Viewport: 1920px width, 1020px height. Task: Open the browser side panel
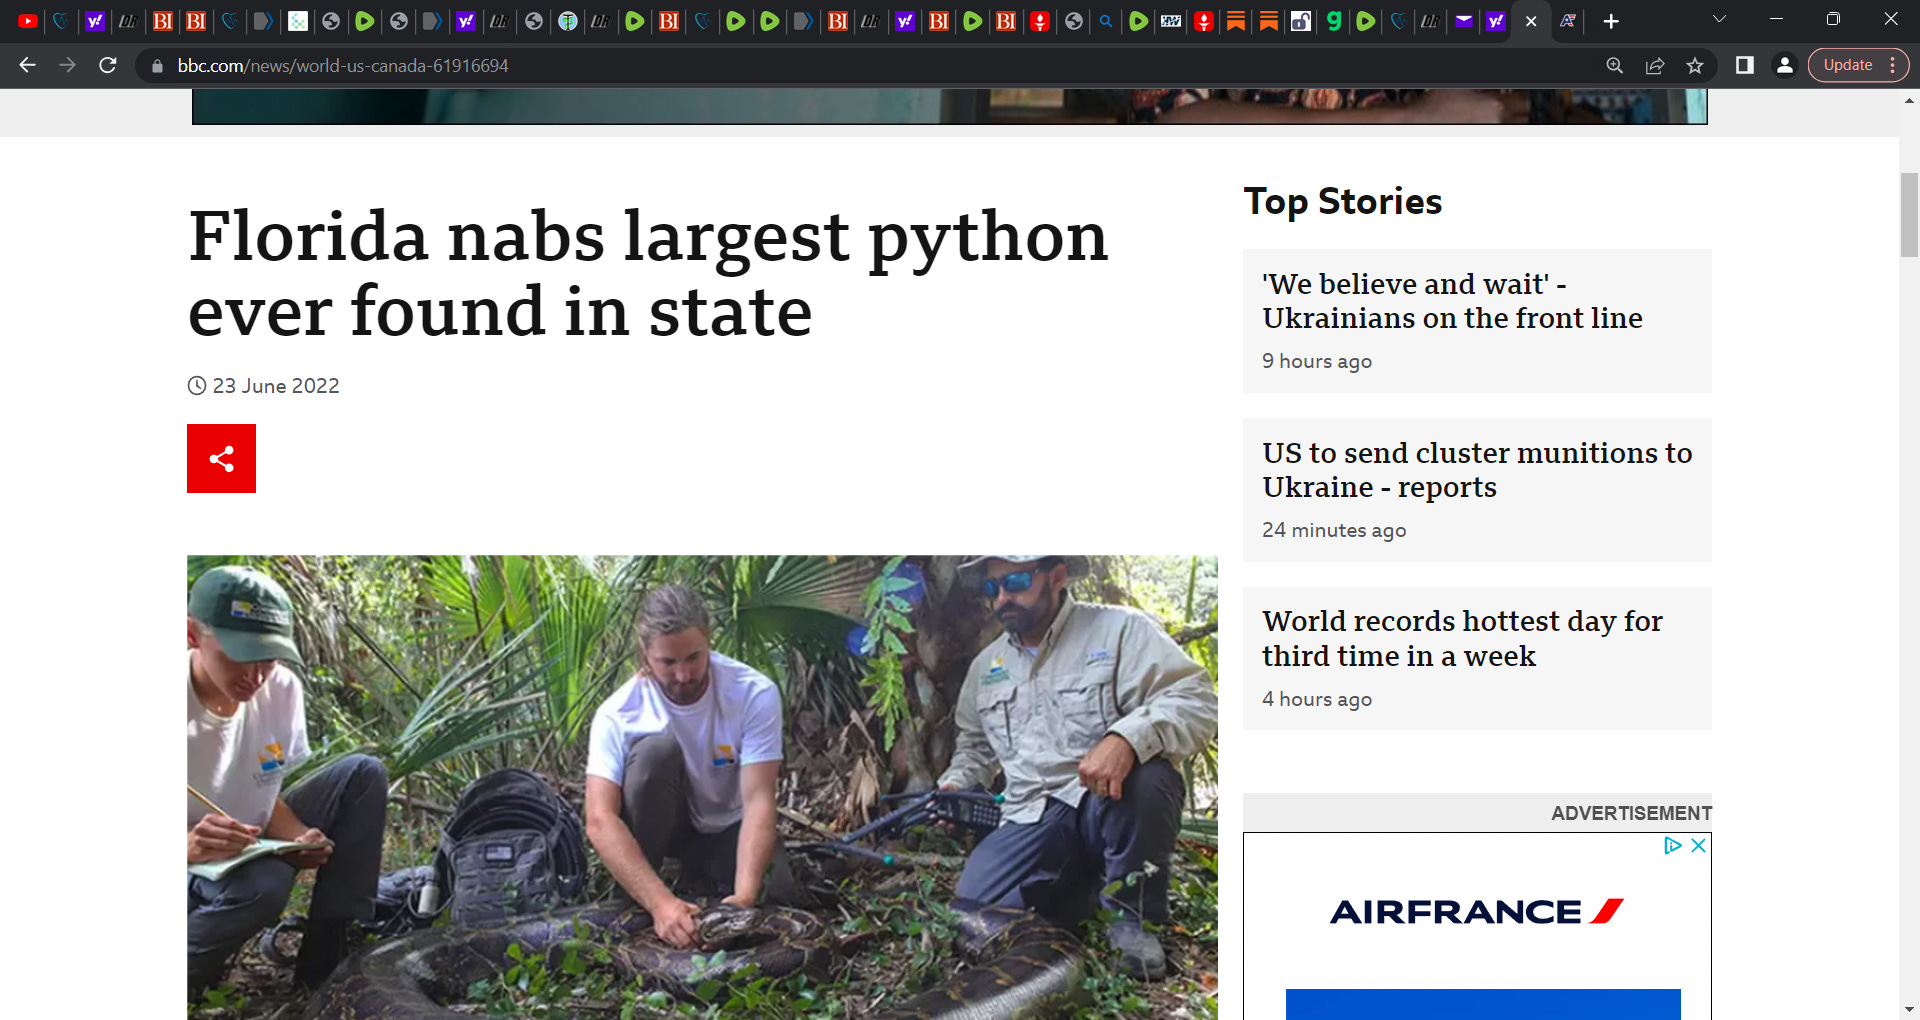1745,65
